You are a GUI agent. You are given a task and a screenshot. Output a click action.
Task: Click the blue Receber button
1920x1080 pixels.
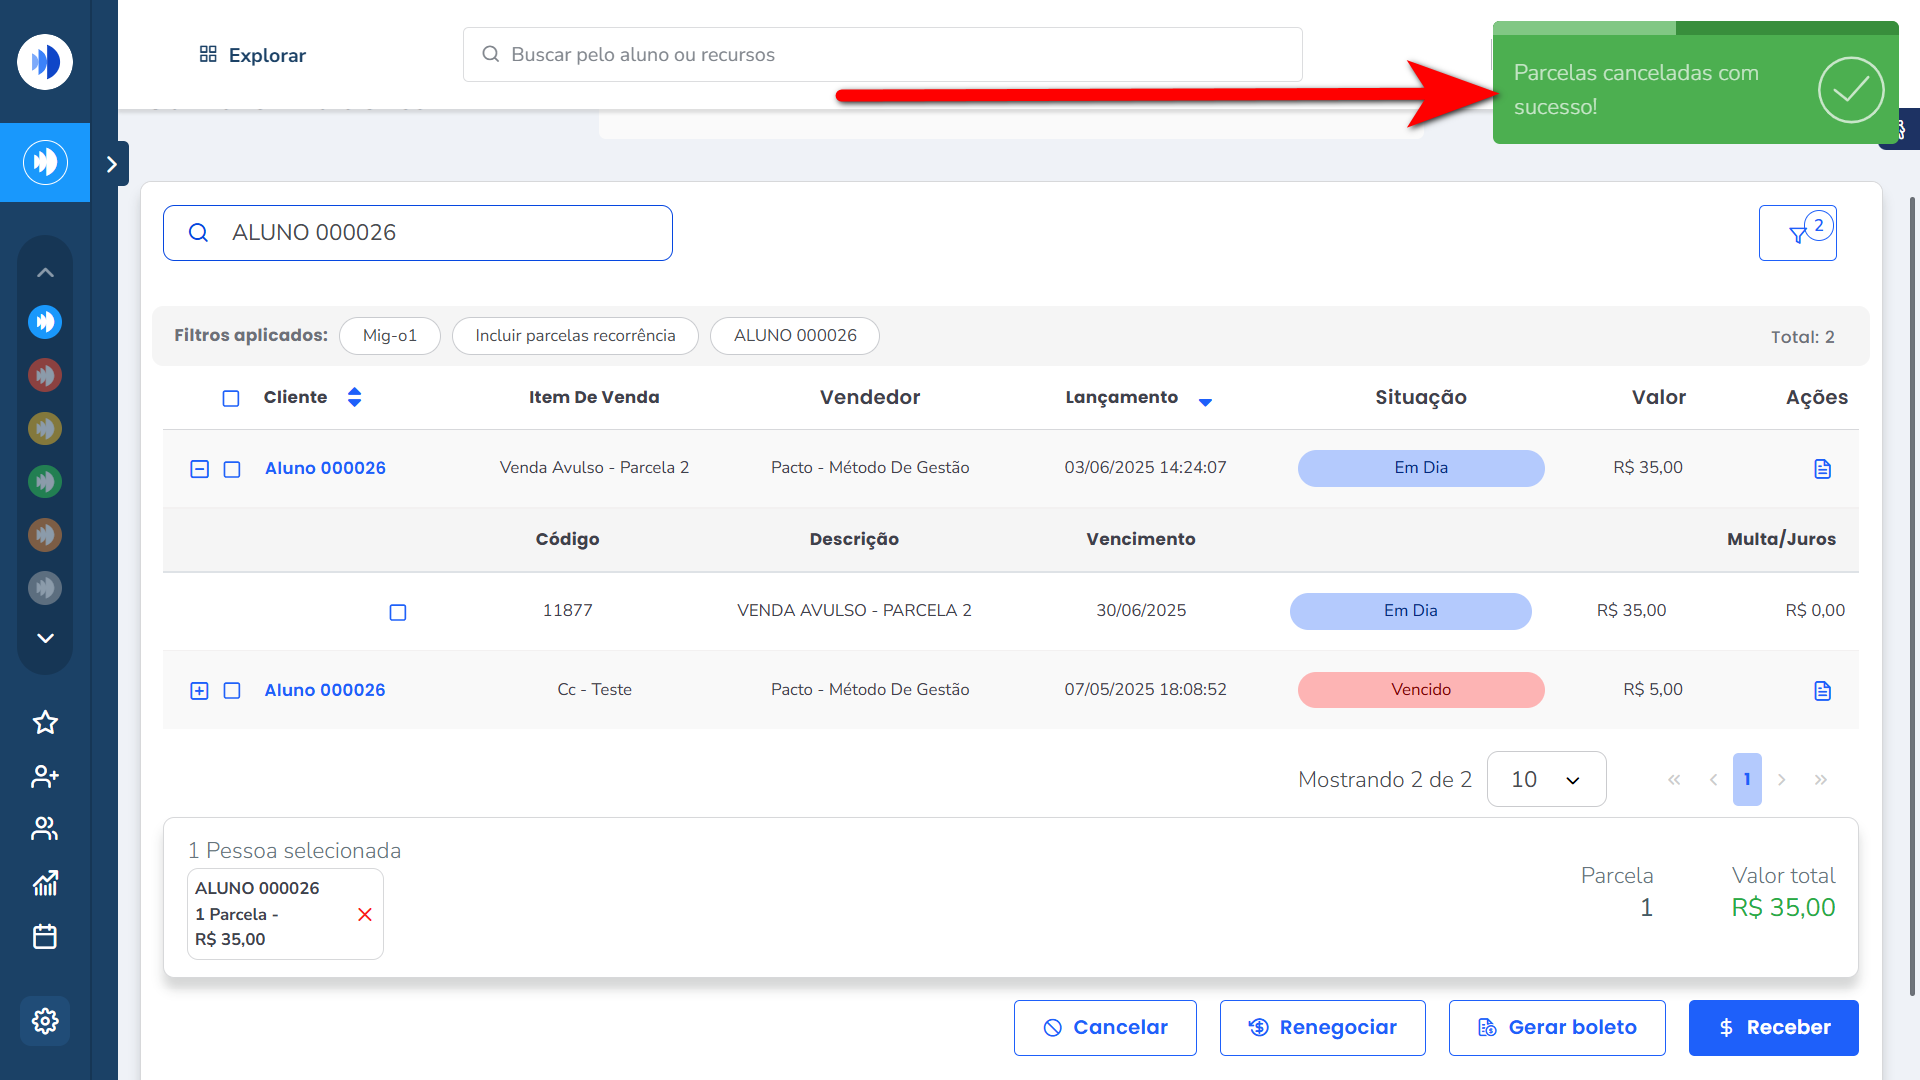point(1773,1027)
